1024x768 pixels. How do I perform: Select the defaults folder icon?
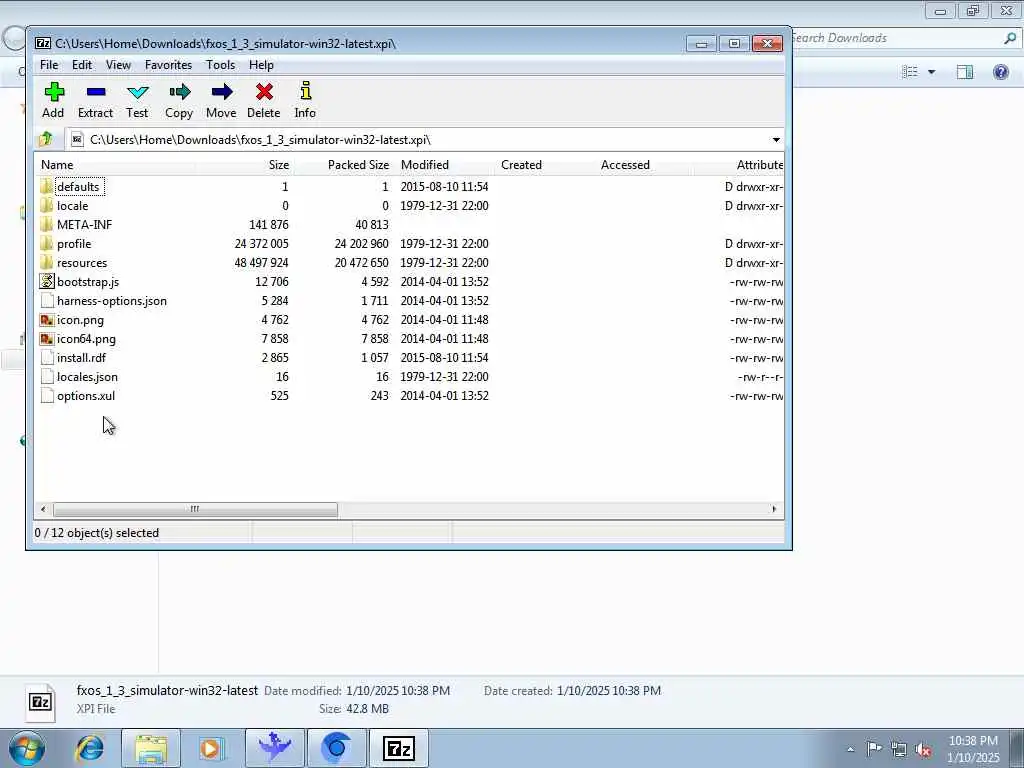pos(46,187)
